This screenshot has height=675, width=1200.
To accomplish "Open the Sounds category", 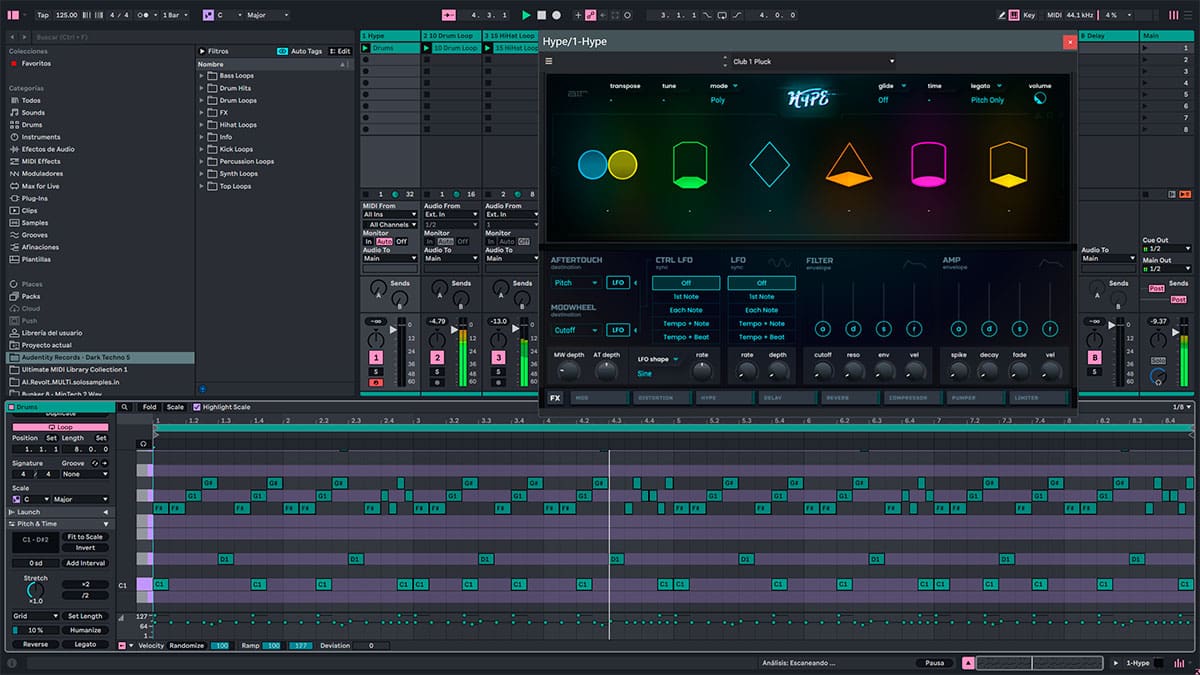I will coord(33,113).
